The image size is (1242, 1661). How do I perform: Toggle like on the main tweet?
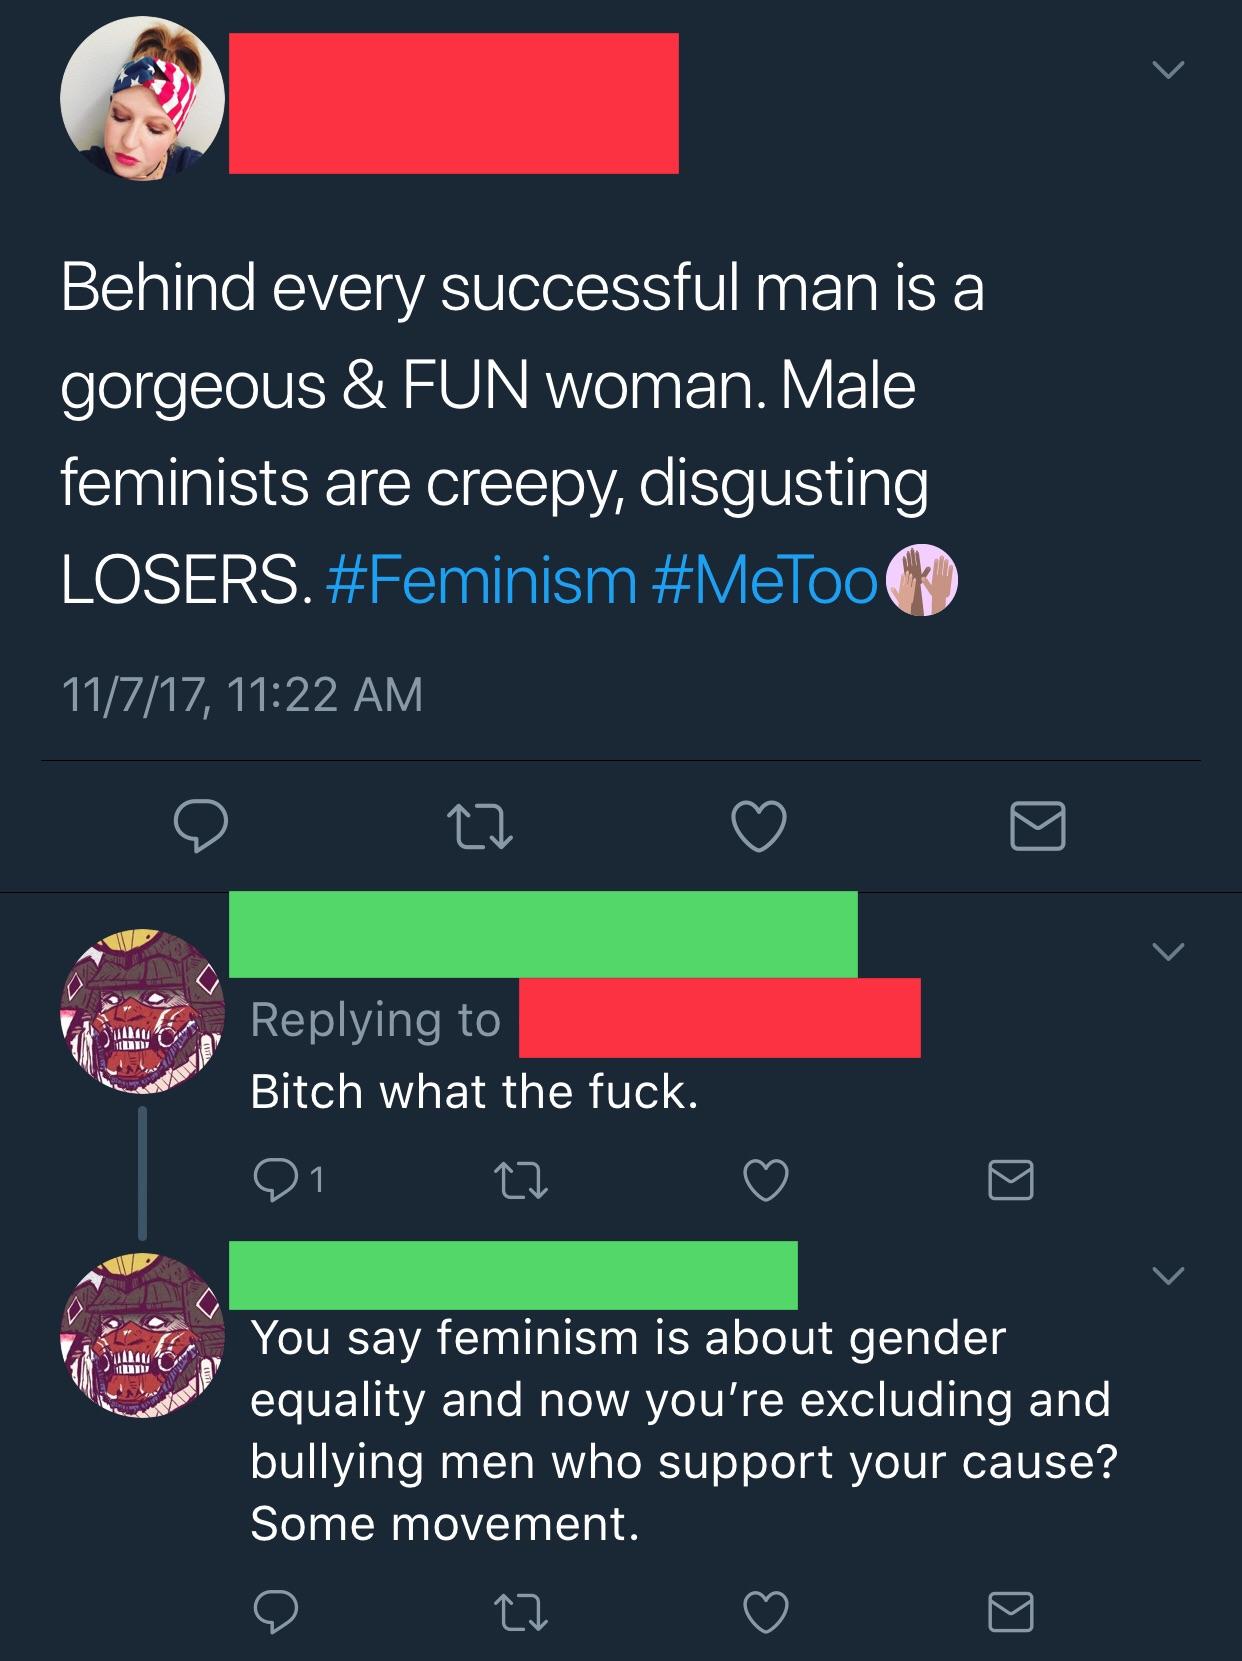click(761, 829)
